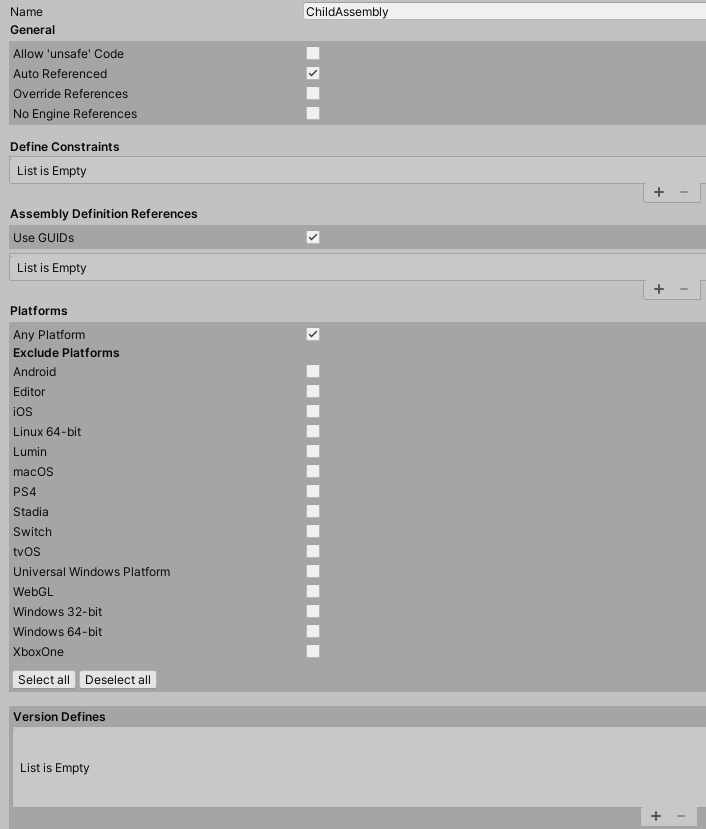The image size is (706, 829).
Task: Click the Platforms section heading
Action: (39, 311)
